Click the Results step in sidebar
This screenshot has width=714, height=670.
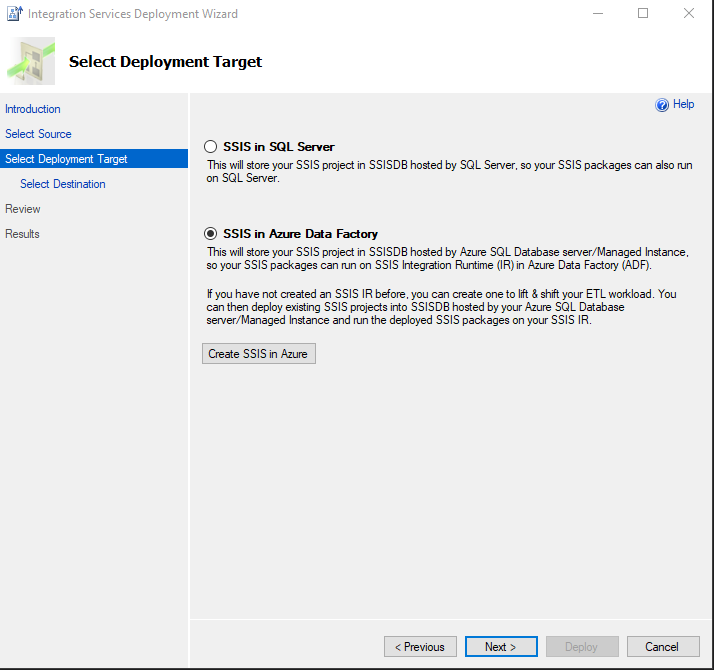tap(22, 234)
